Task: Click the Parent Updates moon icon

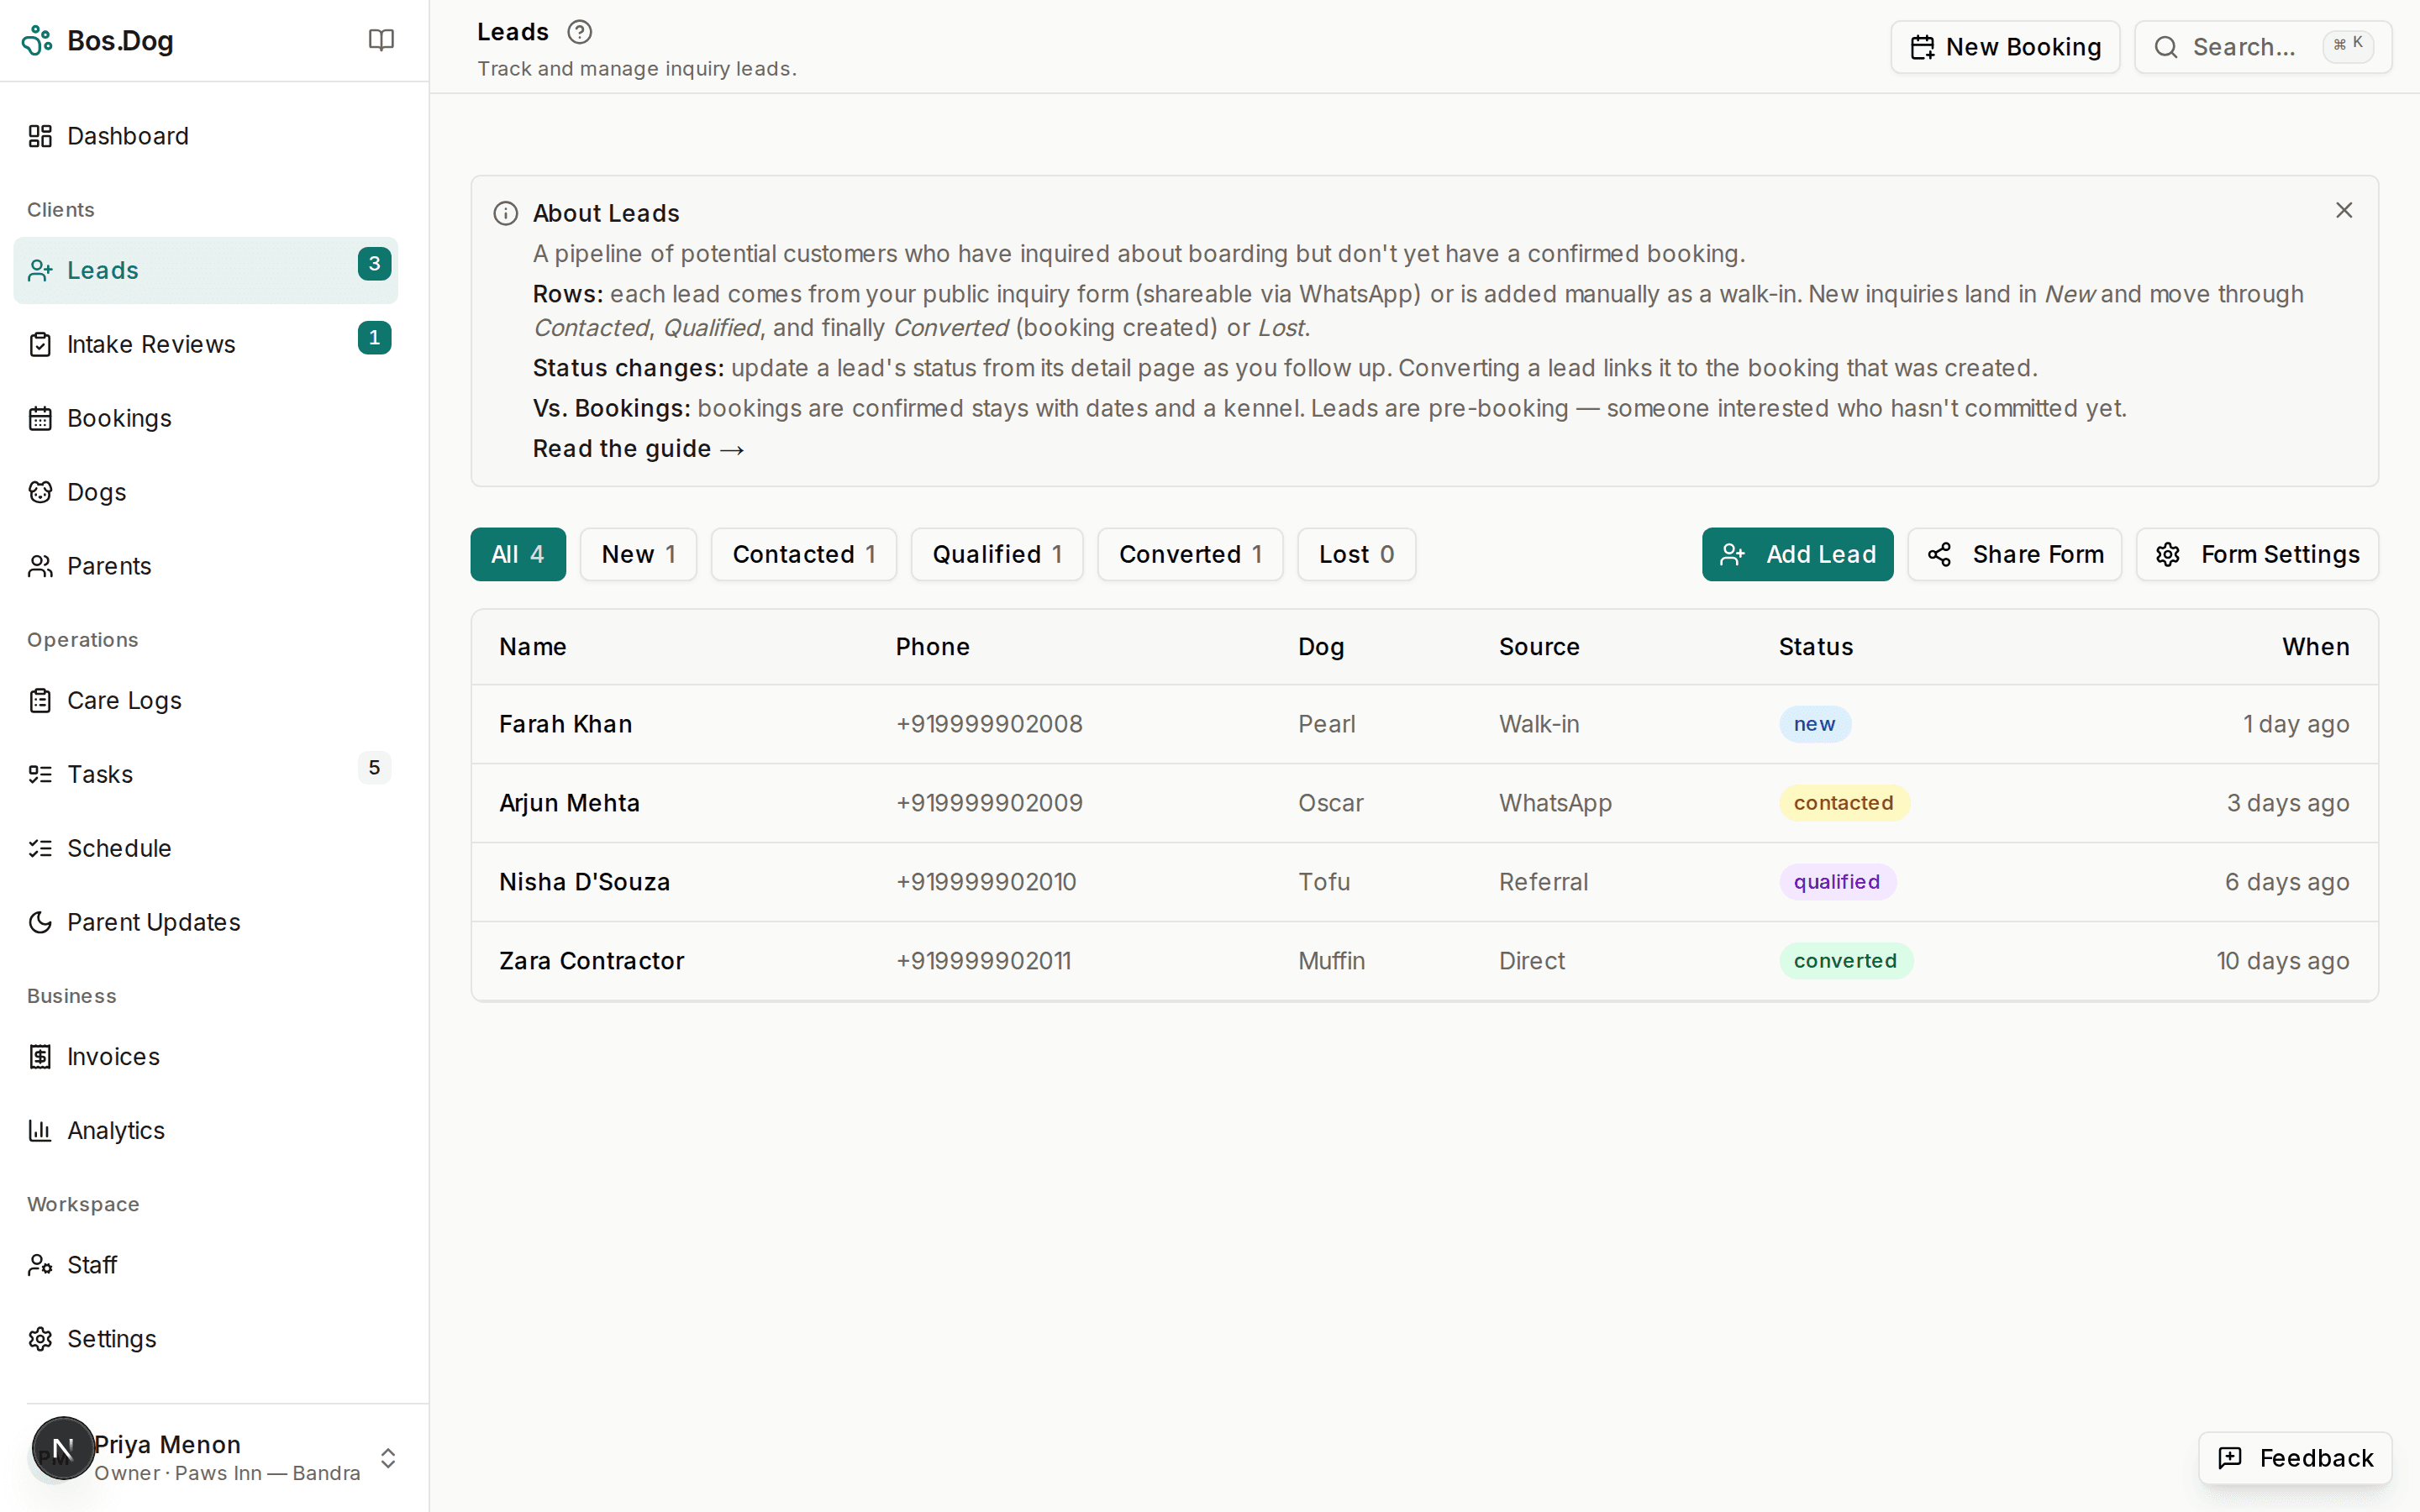Action: tap(40, 922)
